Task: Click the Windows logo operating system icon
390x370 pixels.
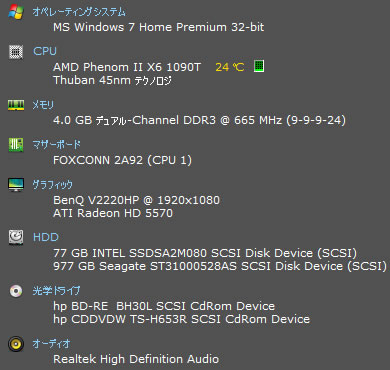Action: point(16,12)
